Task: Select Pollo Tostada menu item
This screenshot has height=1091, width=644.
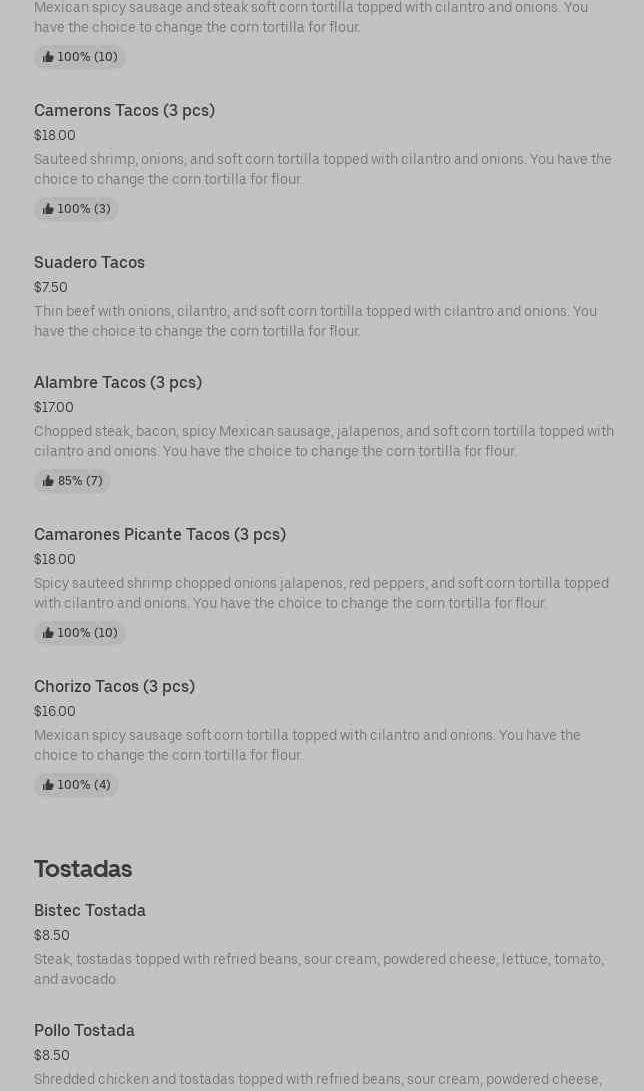Action: click(84, 1030)
